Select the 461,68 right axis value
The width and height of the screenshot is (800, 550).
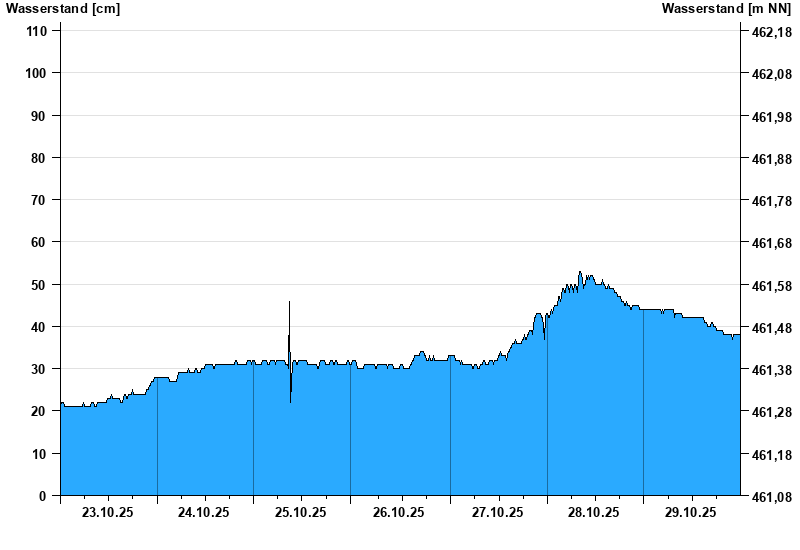point(772,243)
